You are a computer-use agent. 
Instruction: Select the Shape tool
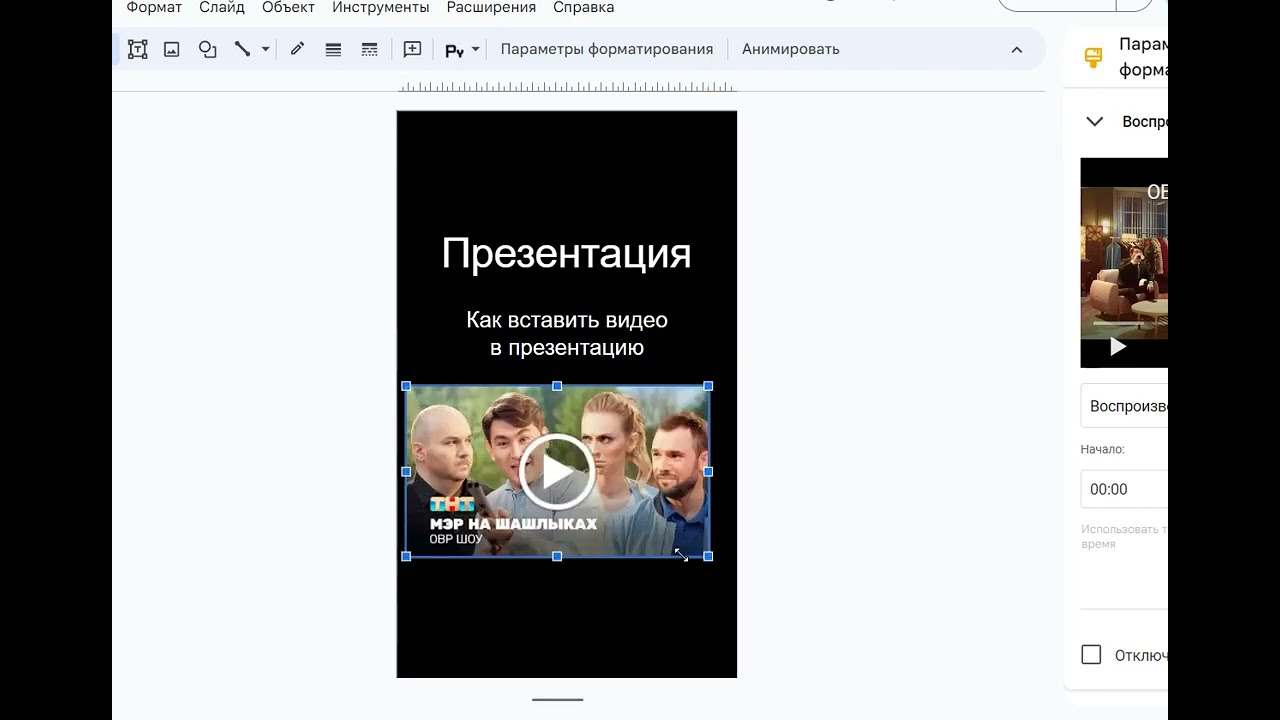[x=207, y=49]
